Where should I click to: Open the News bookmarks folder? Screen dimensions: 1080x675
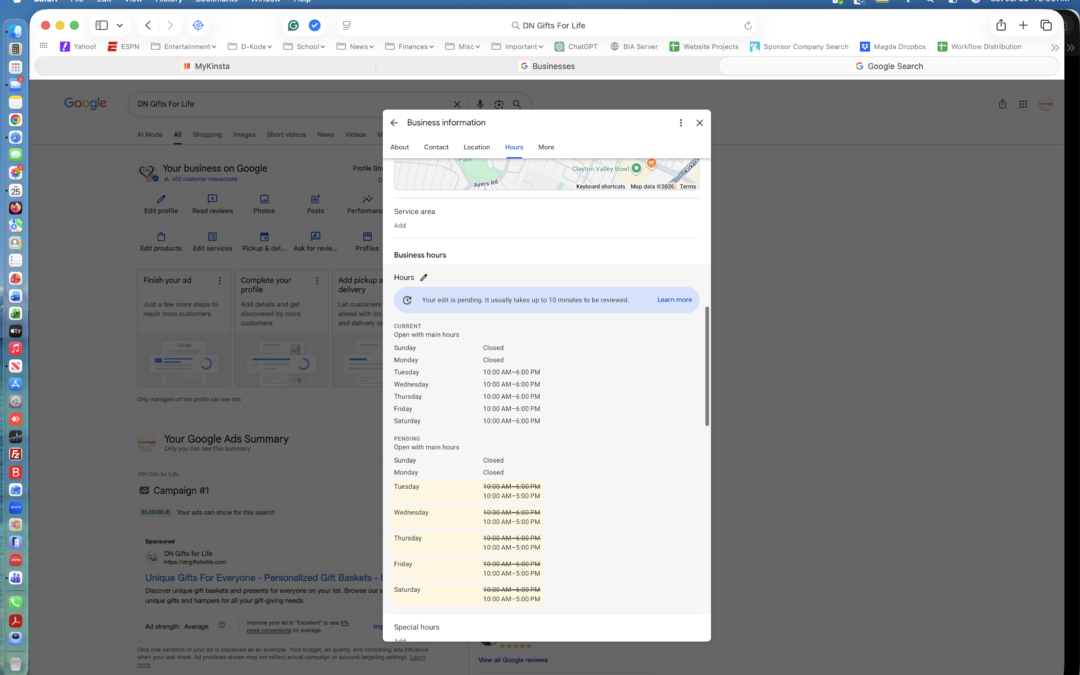click(x=355, y=47)
